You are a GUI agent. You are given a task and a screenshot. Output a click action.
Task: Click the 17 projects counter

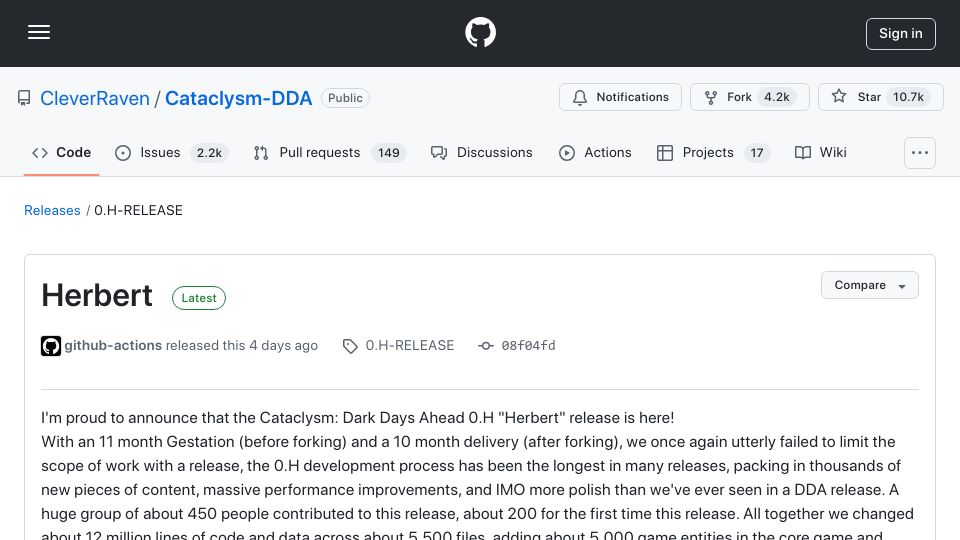757,153
